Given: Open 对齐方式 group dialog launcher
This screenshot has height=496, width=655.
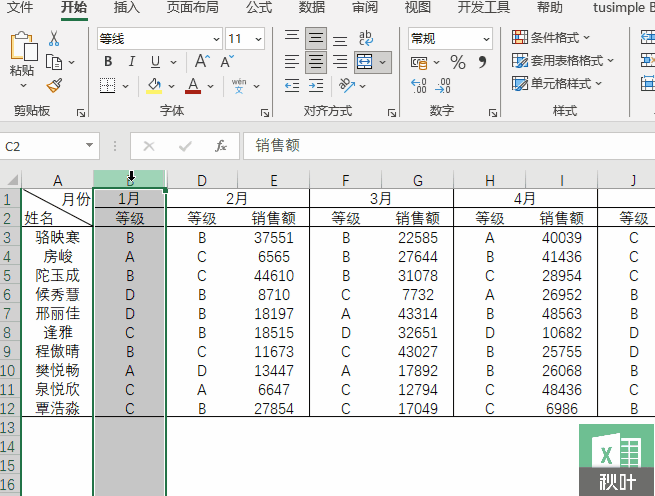Looking at the screenshot, I should [391, 113].
